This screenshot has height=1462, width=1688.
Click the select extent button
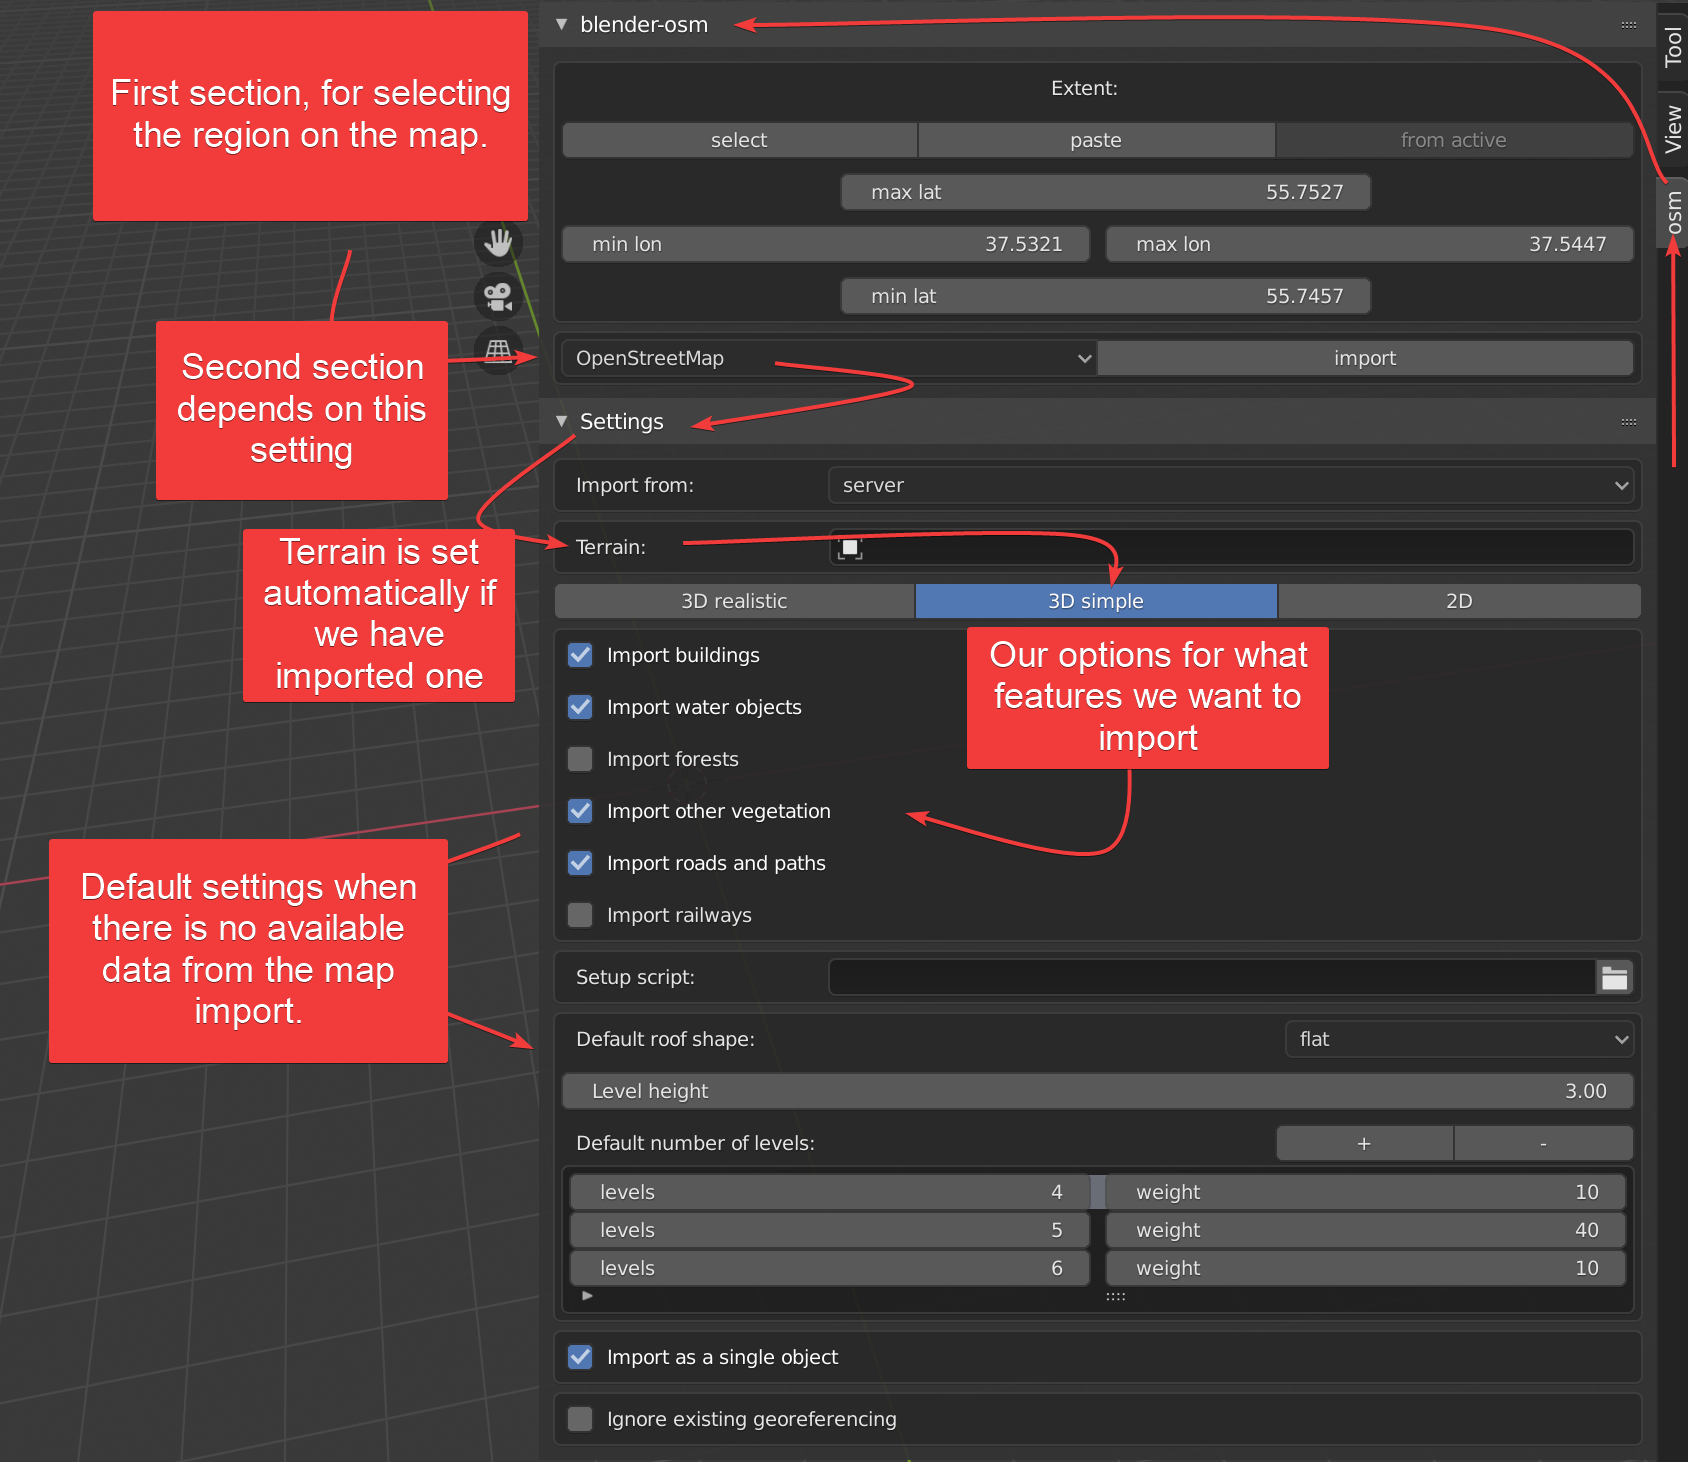coord(739,140)
